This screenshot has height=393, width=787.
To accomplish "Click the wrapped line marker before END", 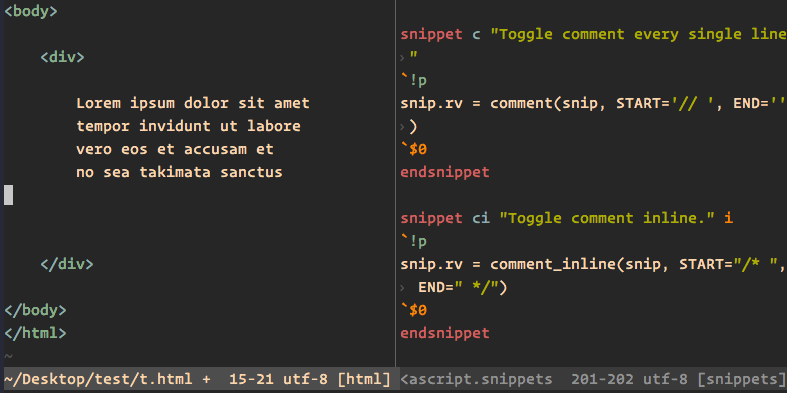I will click(x=402, y=288).
